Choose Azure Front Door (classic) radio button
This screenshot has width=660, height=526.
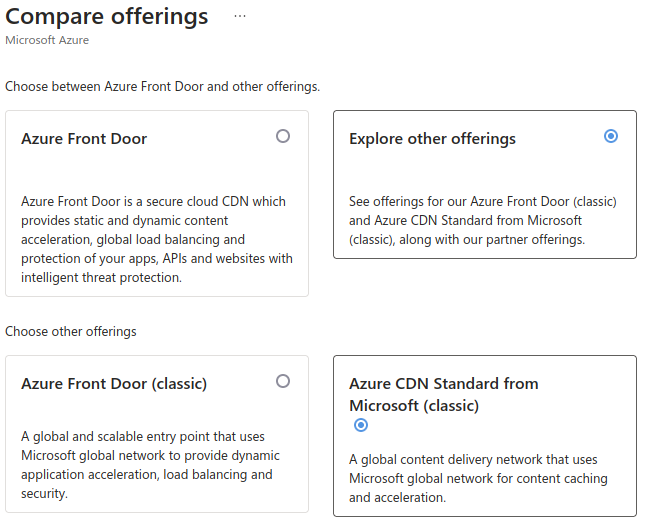point(283,381)
